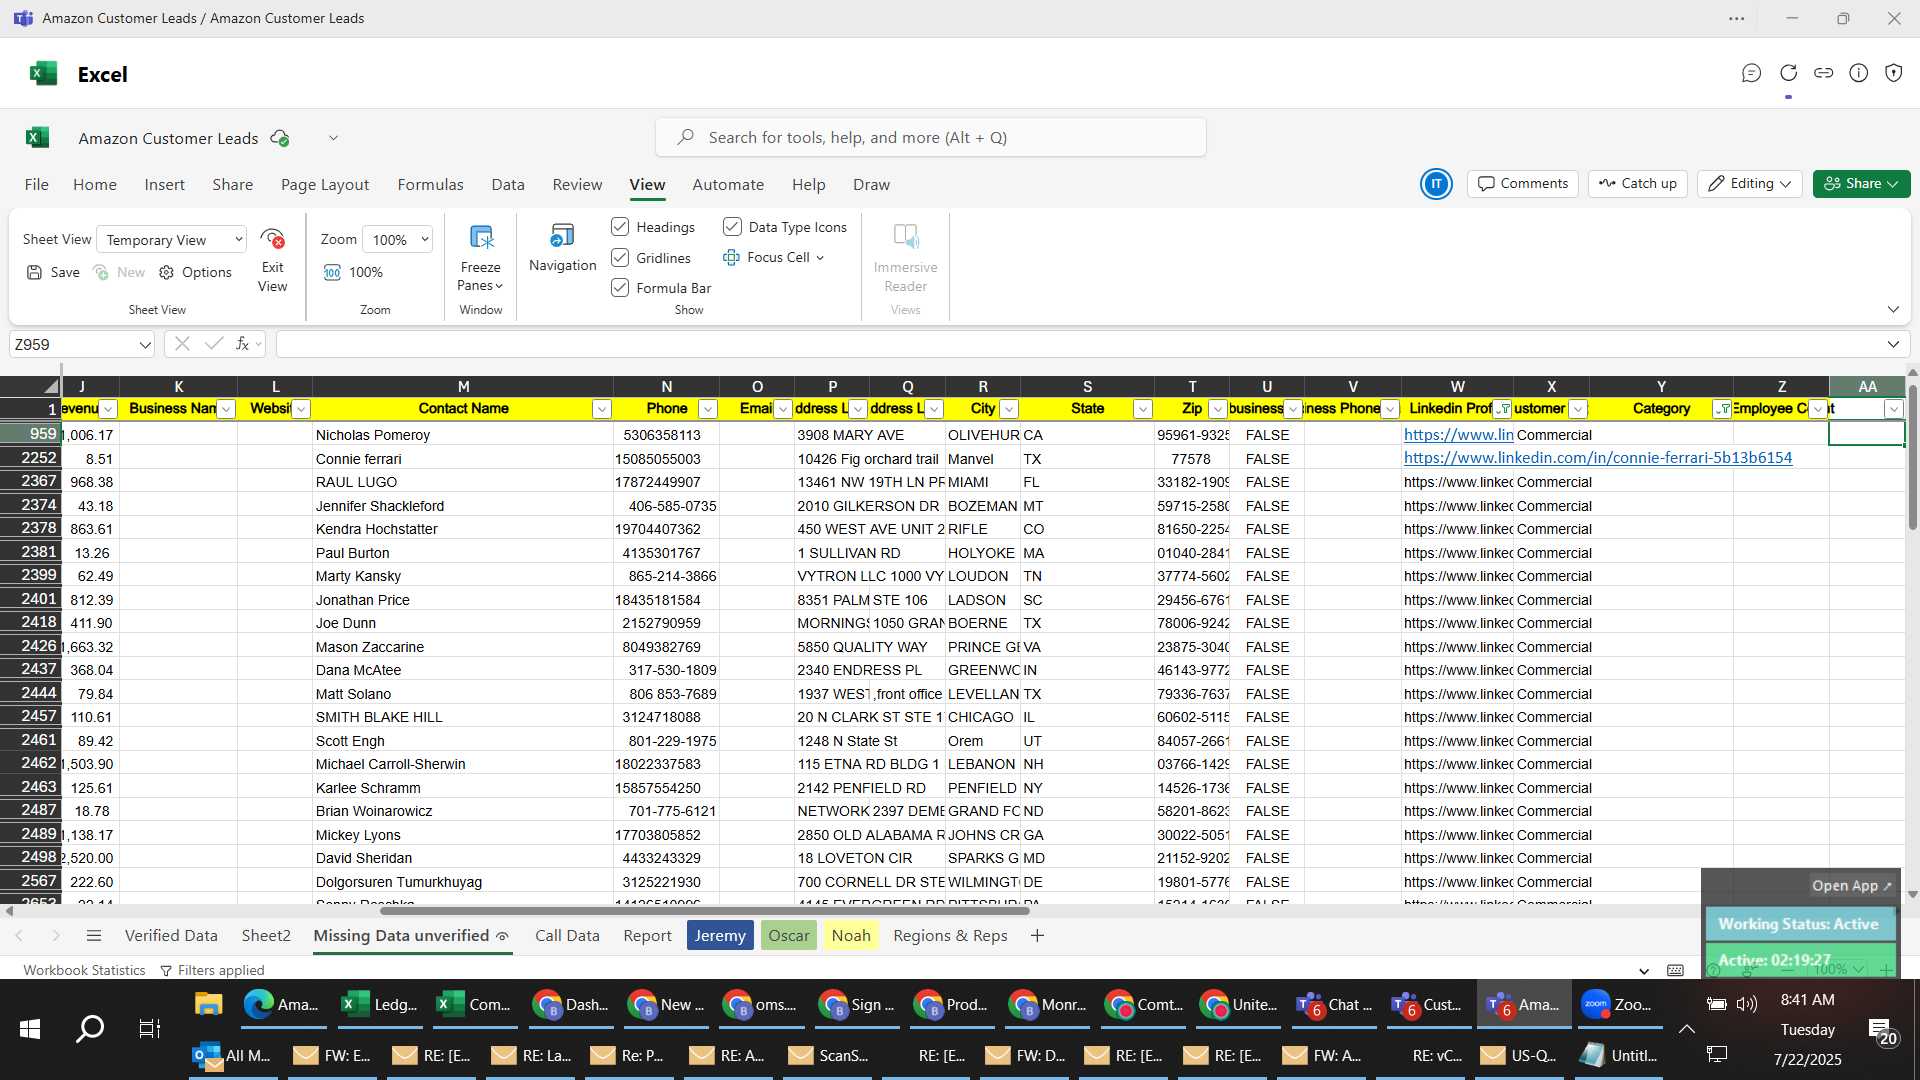This screenshot has width=1920, height=1080.
Task: Click the search tools box
Action: pos(930,138)
